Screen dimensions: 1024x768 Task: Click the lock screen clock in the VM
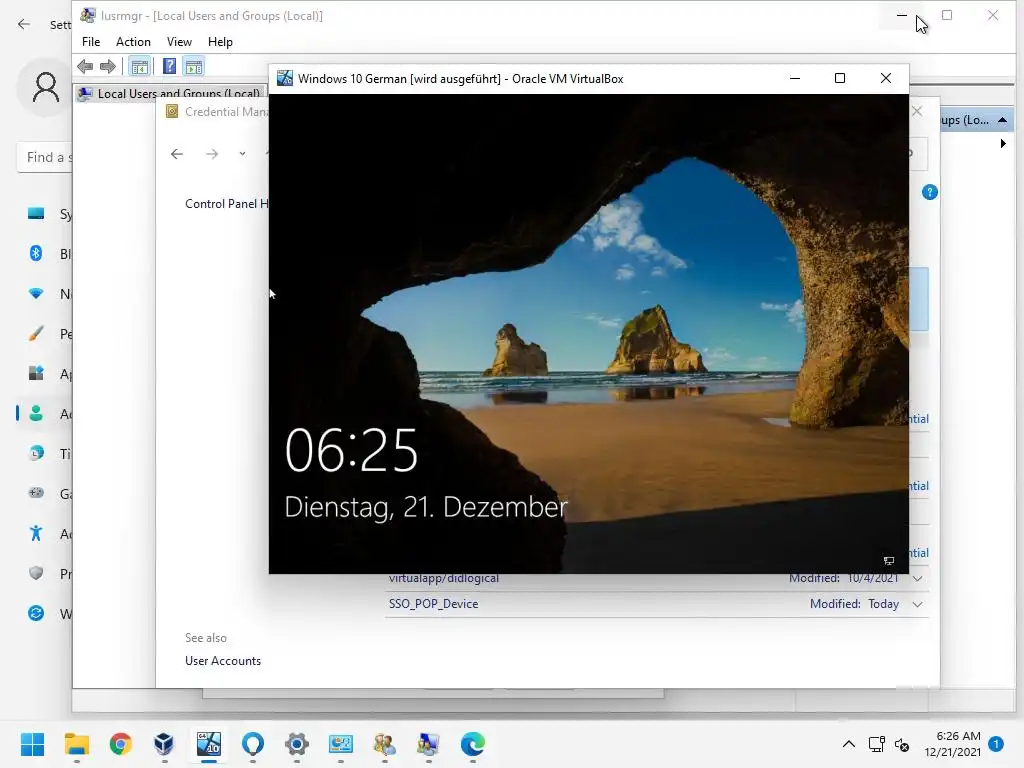pos(351,451)
